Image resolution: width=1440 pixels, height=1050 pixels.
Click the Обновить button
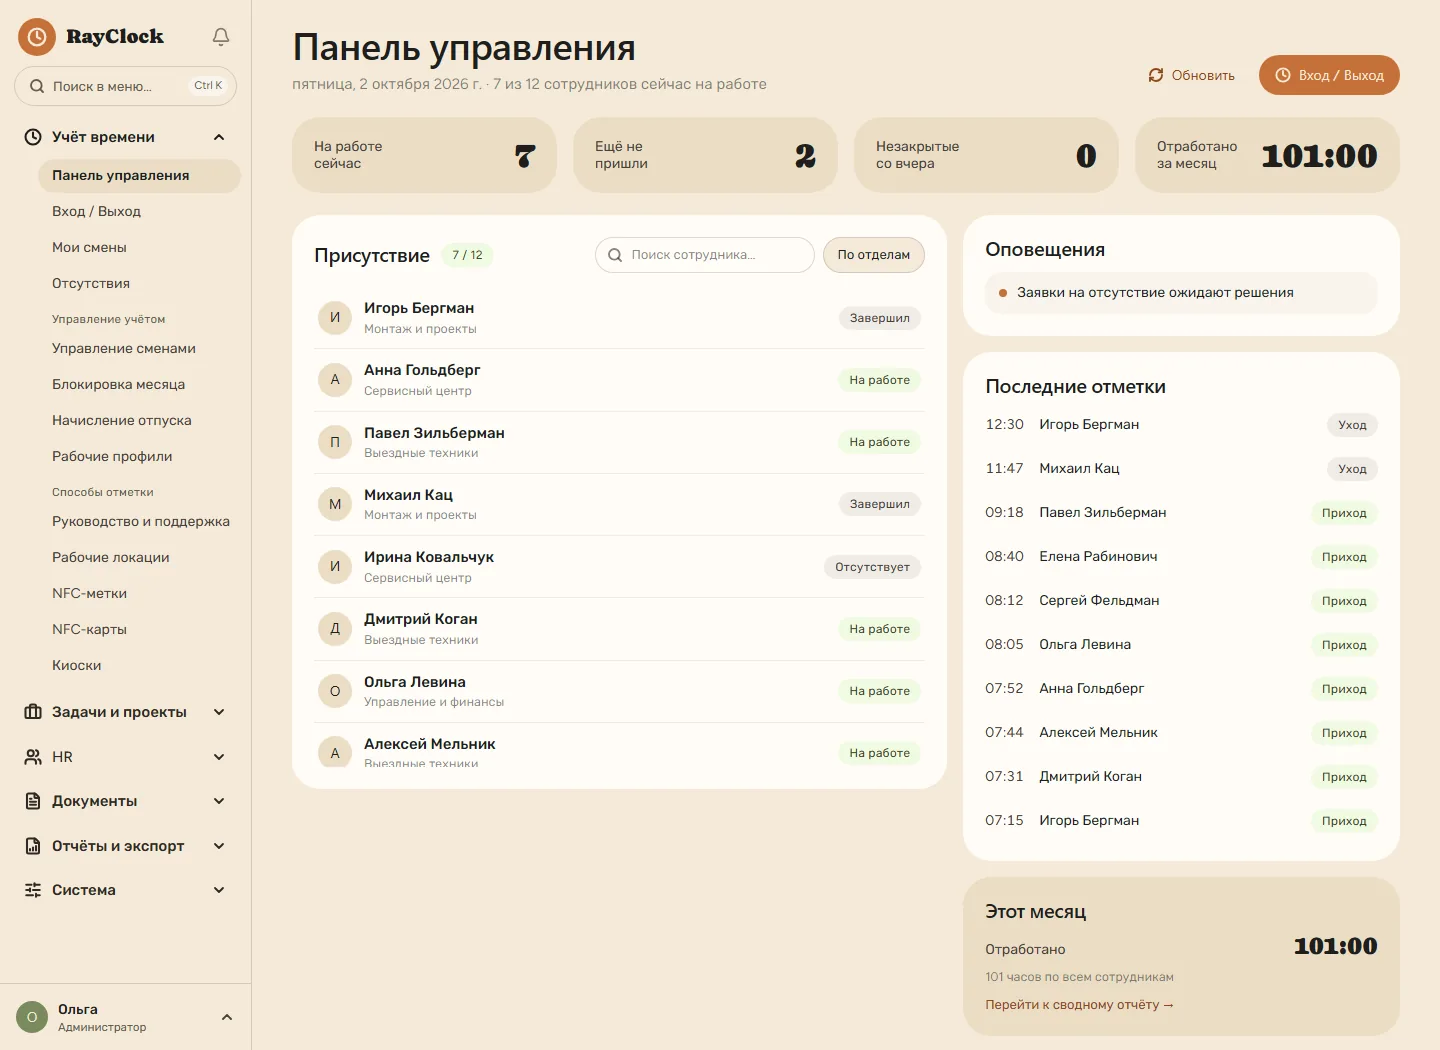(x=1191, y=75)
